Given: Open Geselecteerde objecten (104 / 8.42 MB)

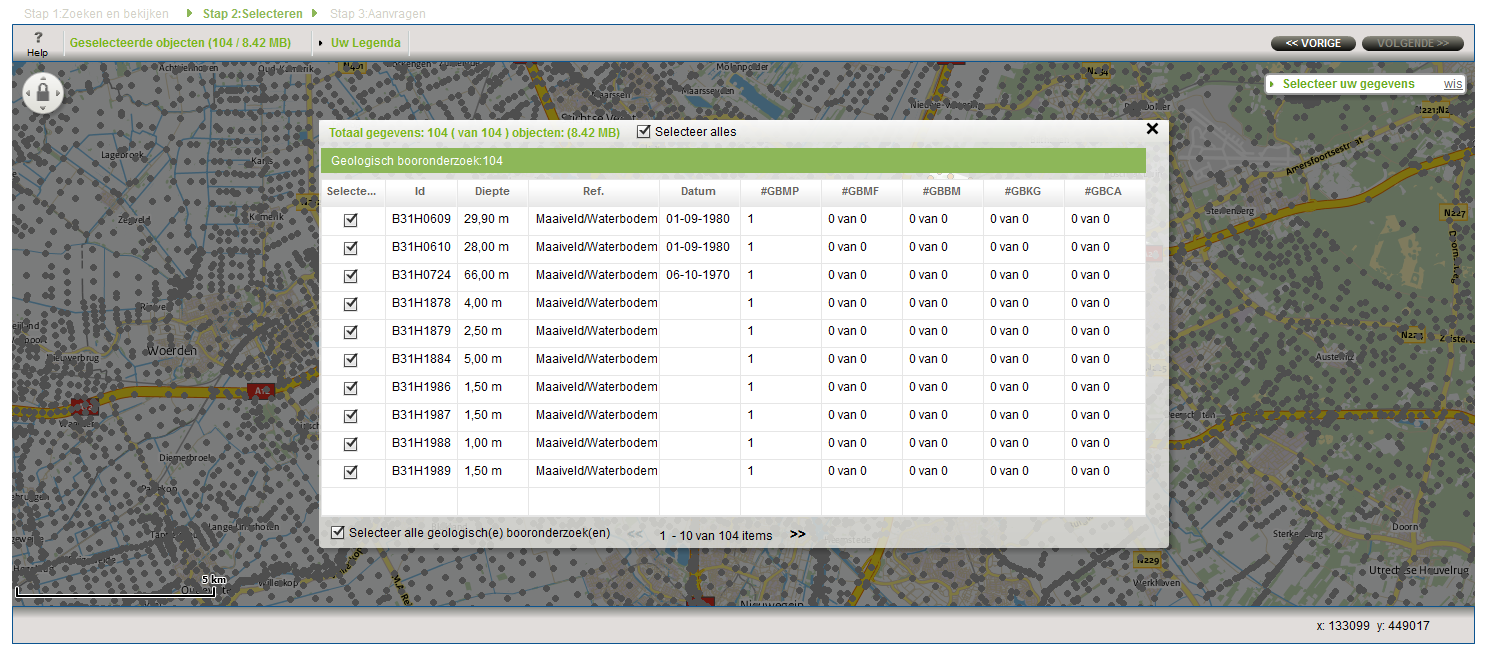Looking at the screenshot, I should coord(180,43).
